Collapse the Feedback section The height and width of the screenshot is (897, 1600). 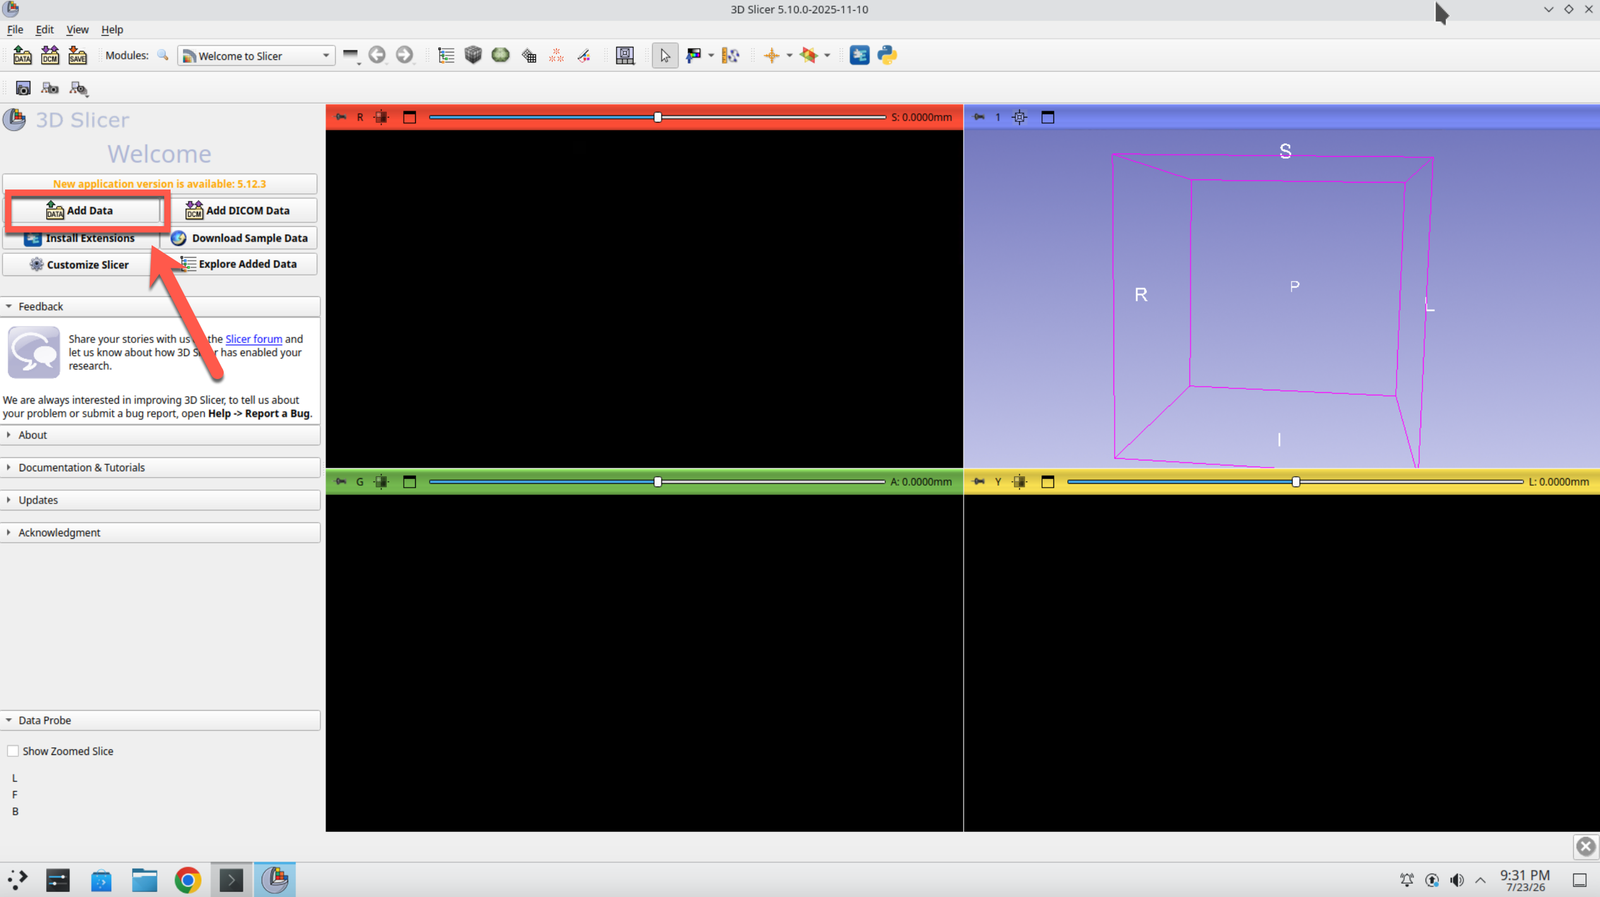coord(160,306)
